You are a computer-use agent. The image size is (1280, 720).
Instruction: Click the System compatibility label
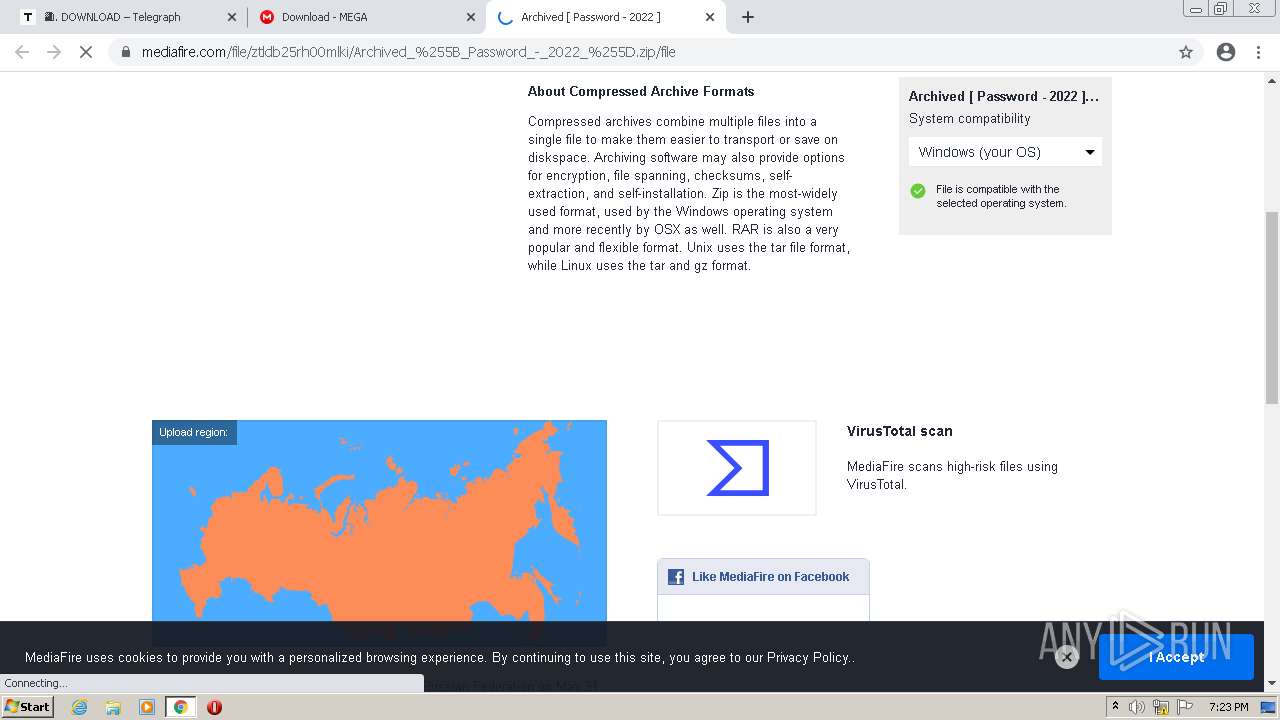(x=969, y=118)
